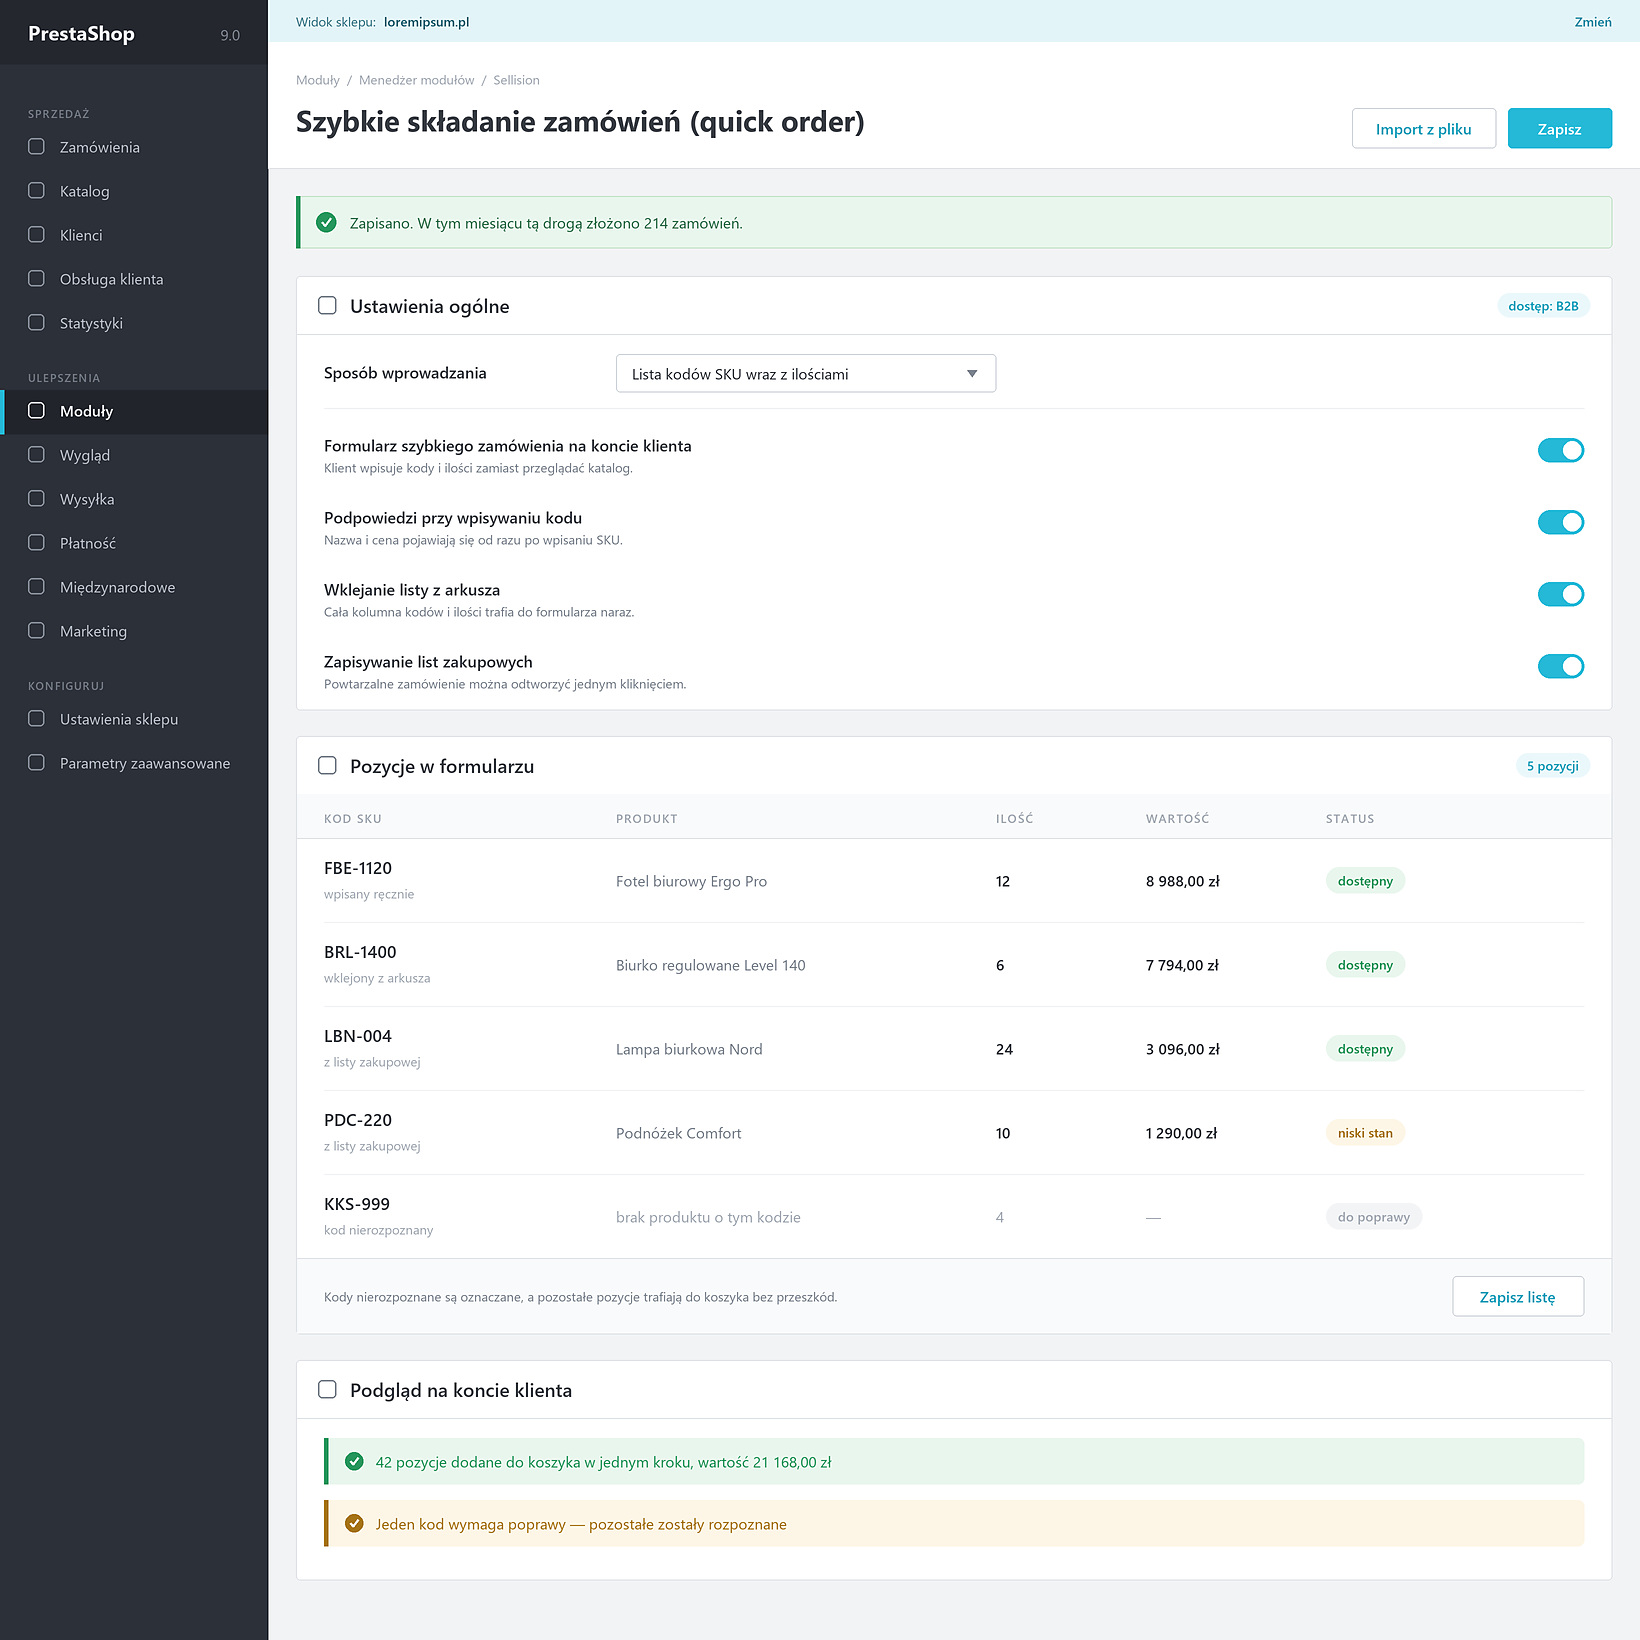Click the Zapisz button
The image size is (1640, 1640).
[1559, 129]
